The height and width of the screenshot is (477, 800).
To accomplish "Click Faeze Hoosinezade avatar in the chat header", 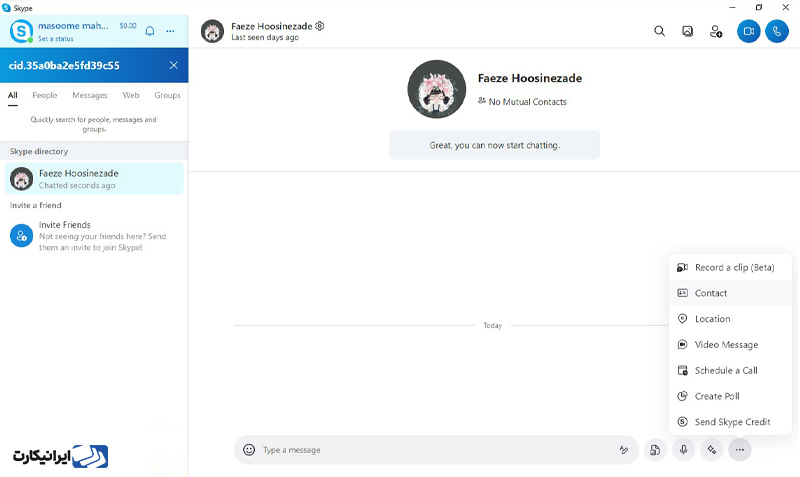I will [x=212, y=31].
